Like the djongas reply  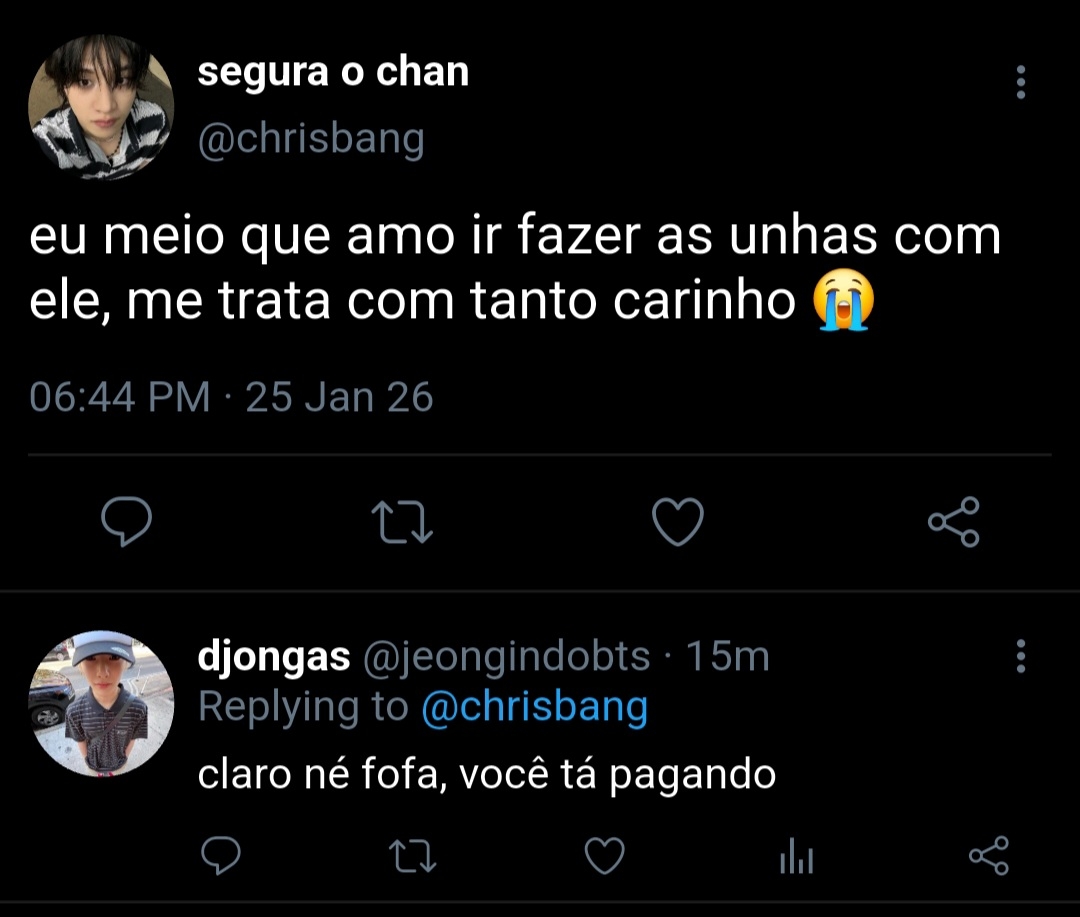(x=604, y=857)
